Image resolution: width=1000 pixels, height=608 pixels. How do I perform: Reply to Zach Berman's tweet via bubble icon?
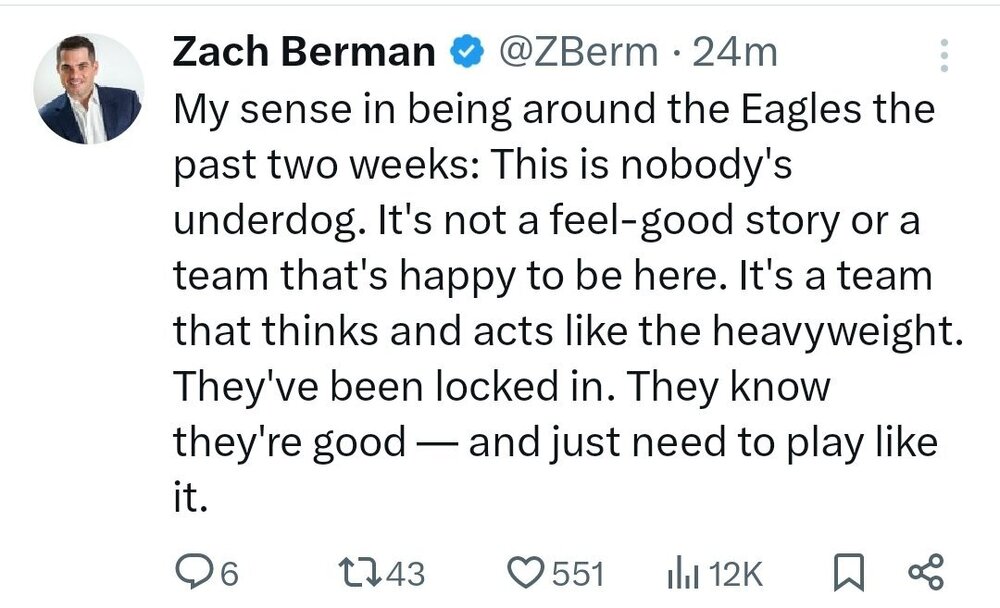pos(190,573)
